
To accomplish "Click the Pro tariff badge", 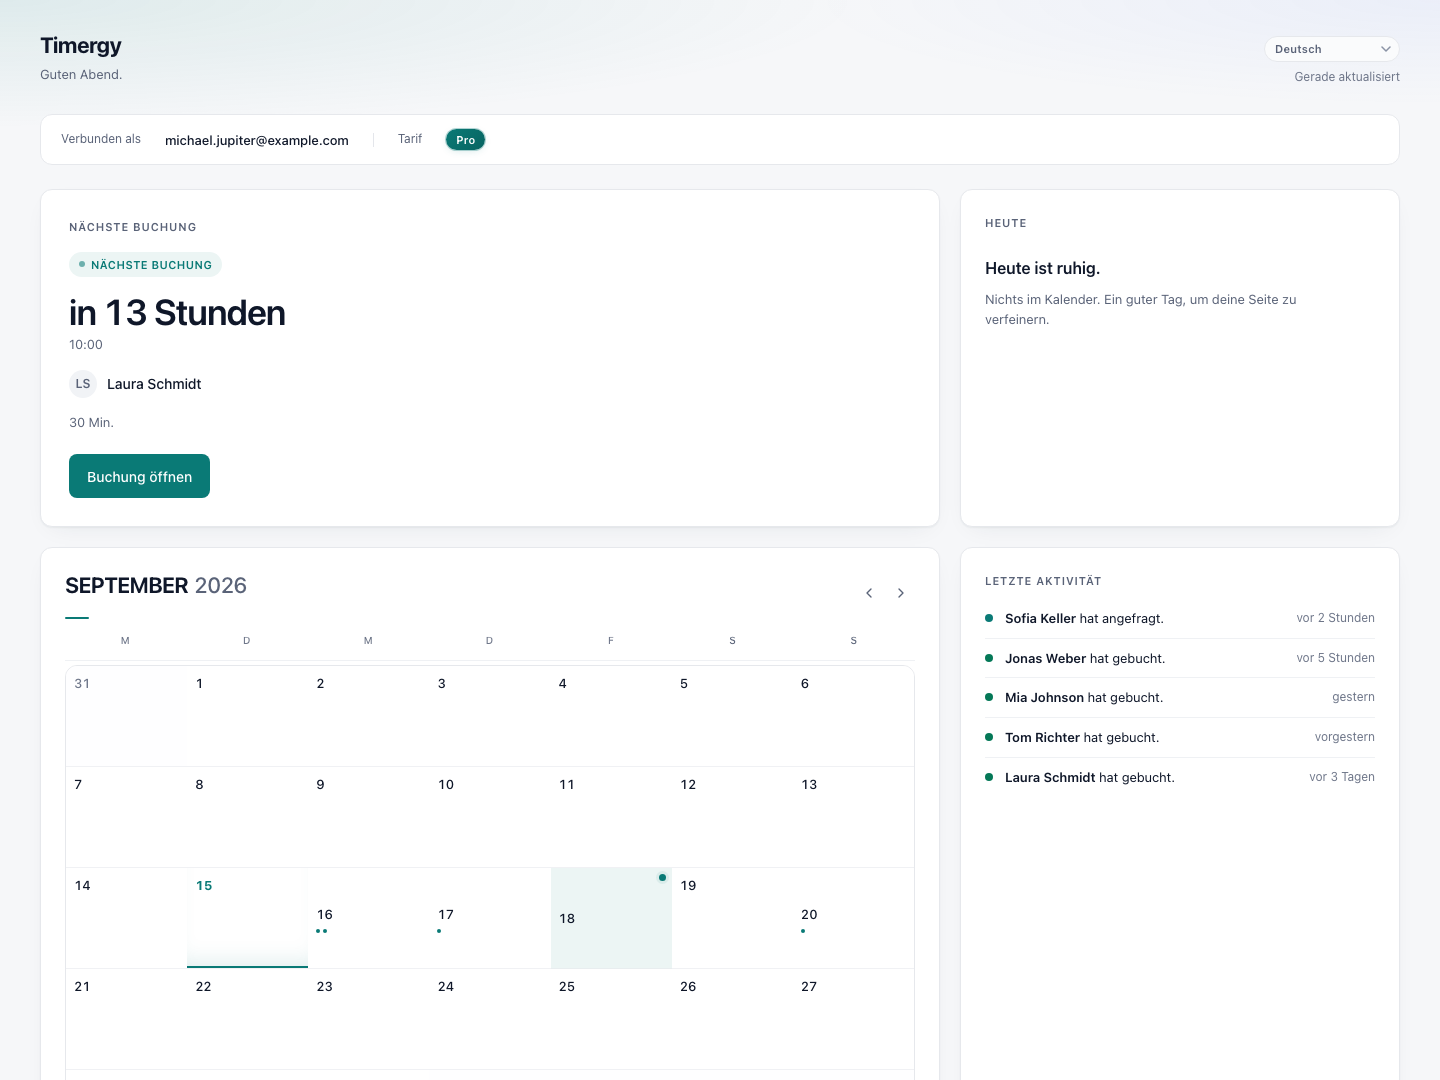I will tap(465, 140).
